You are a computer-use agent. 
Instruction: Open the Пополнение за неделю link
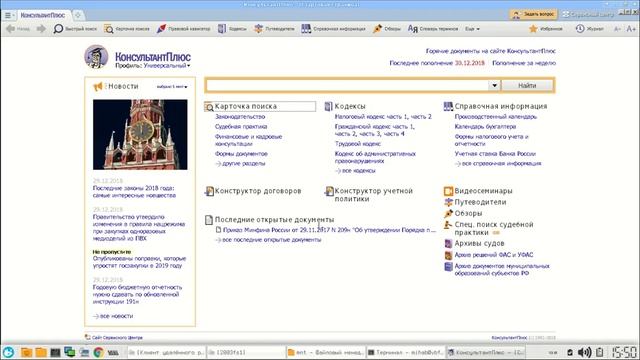click(x=524, y=63)
